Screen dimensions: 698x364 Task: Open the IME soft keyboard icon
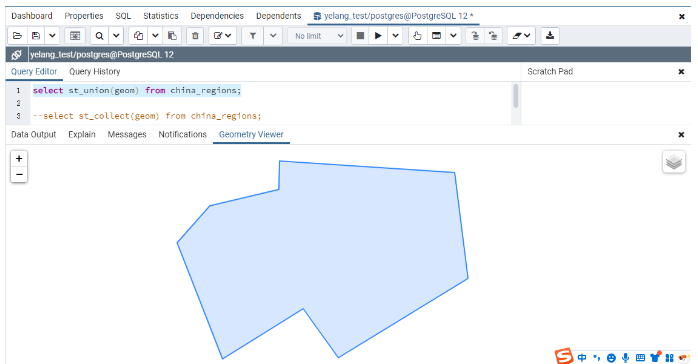pyautogui.click(x=640, y=357)
